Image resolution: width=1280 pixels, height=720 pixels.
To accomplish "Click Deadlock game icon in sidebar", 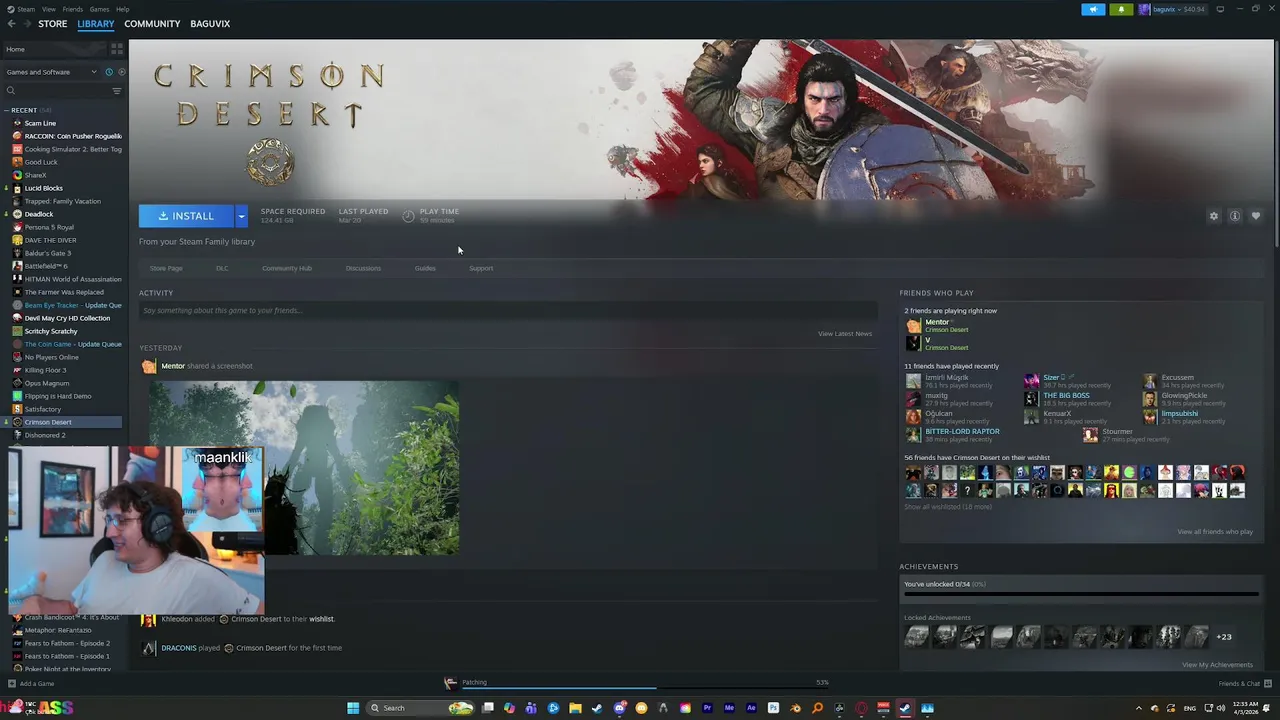I will [17, 214].
